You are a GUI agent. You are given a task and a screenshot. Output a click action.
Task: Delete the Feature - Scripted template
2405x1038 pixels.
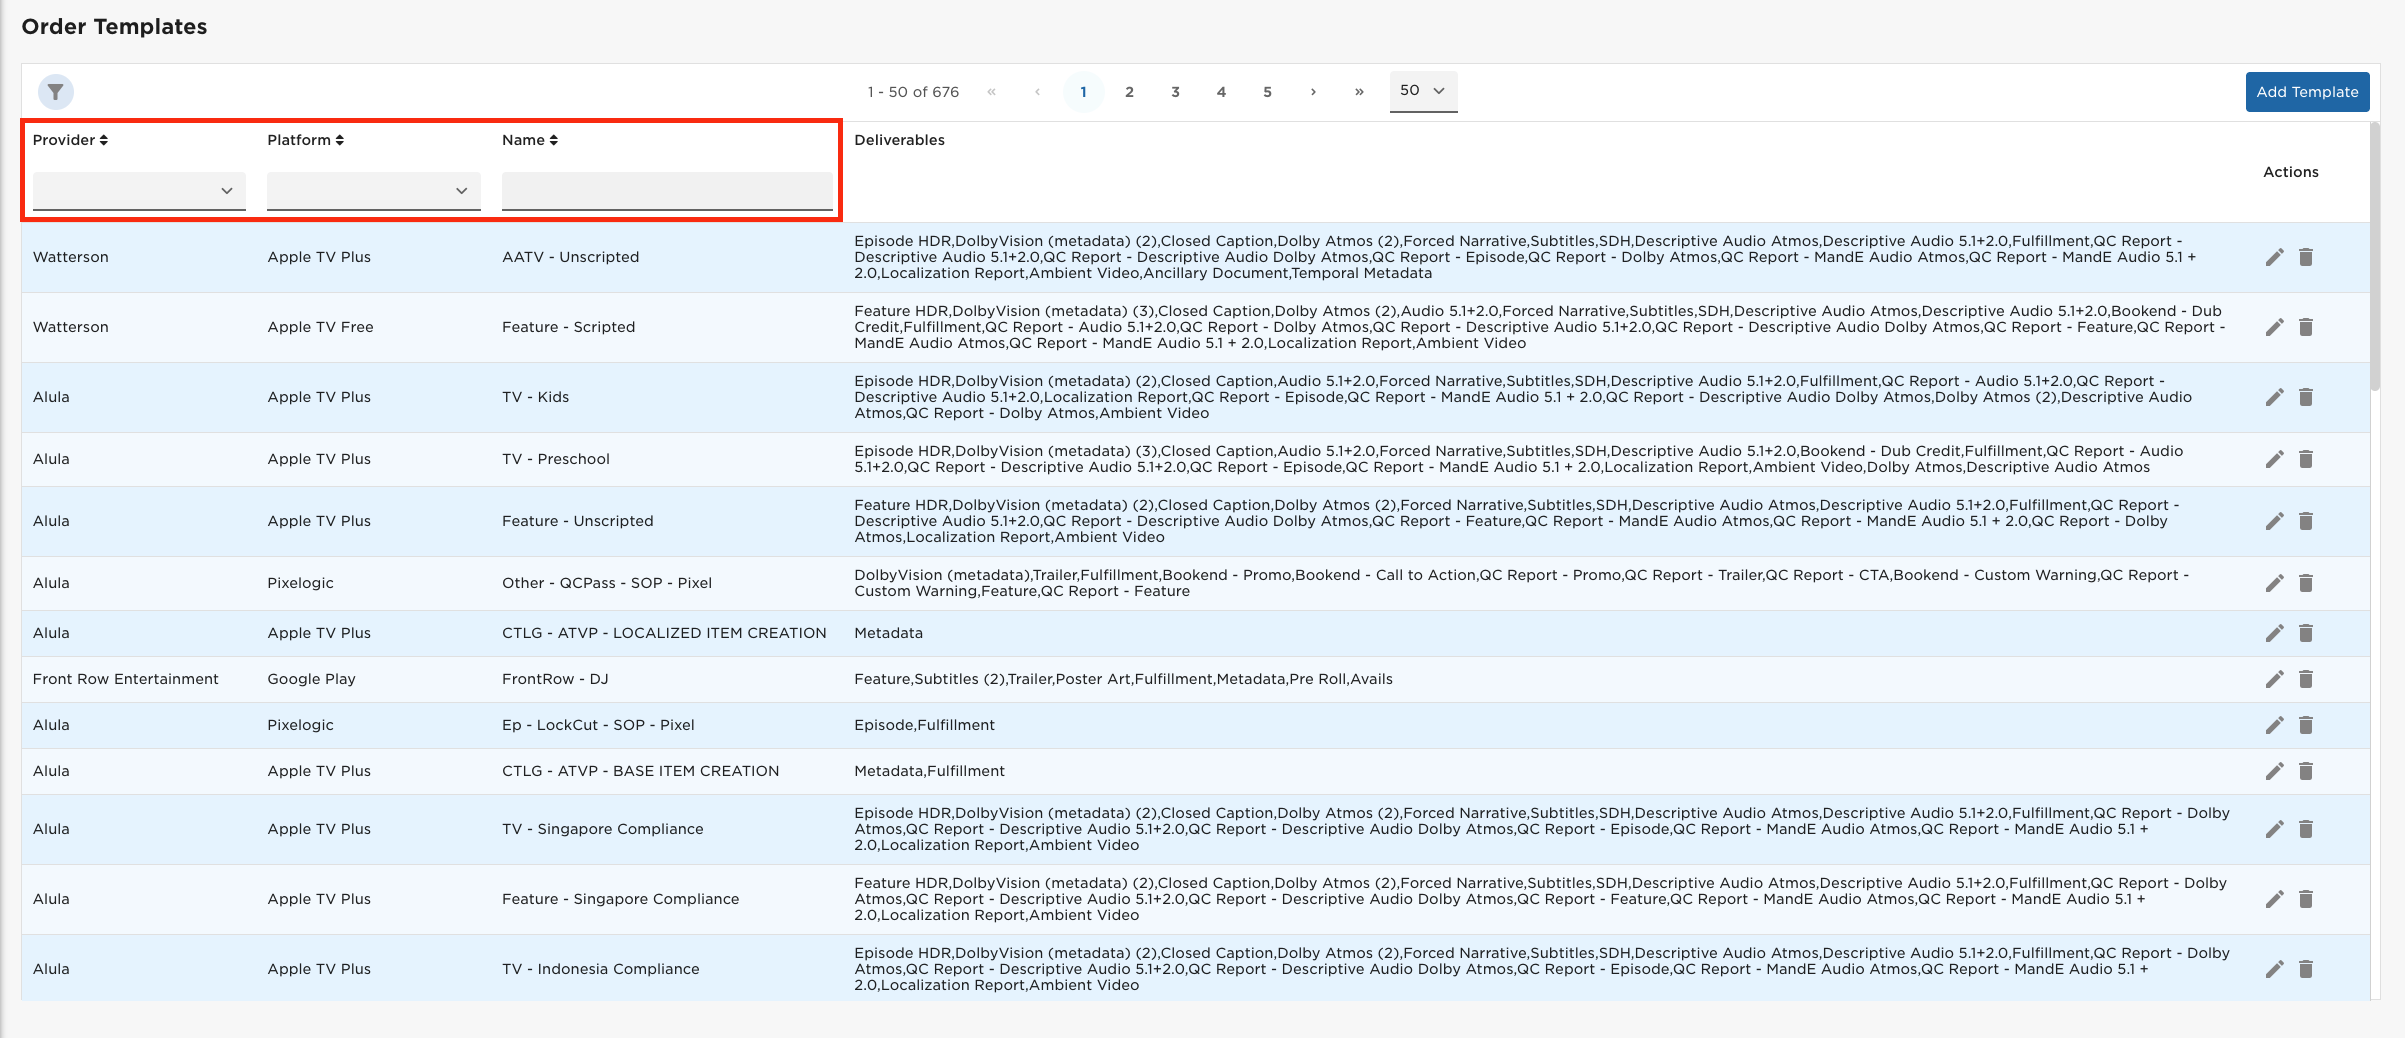click(2306, 327)
